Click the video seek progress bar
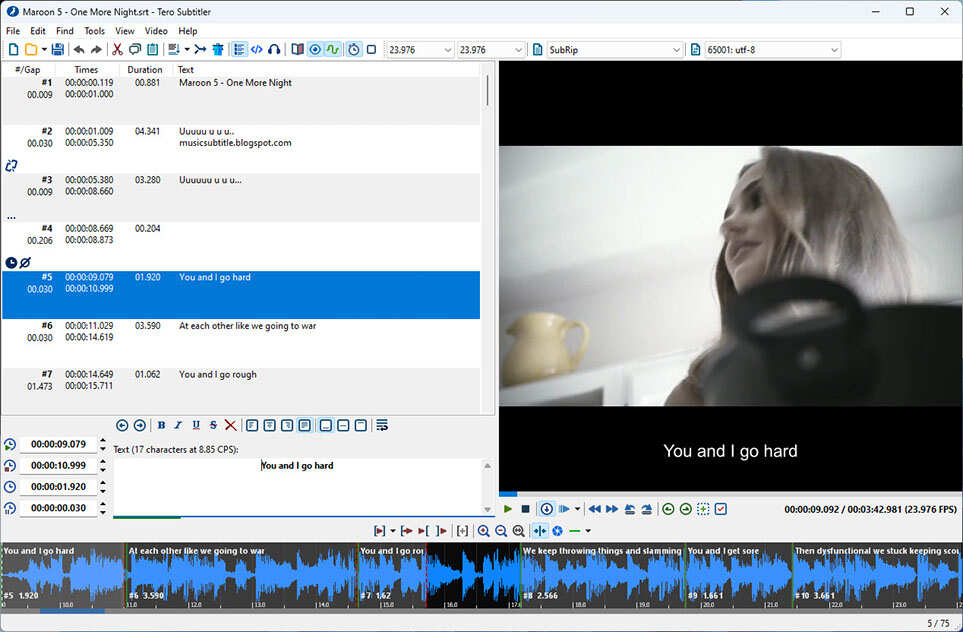Viewport: 963px width, 632px height. point(730,494)
